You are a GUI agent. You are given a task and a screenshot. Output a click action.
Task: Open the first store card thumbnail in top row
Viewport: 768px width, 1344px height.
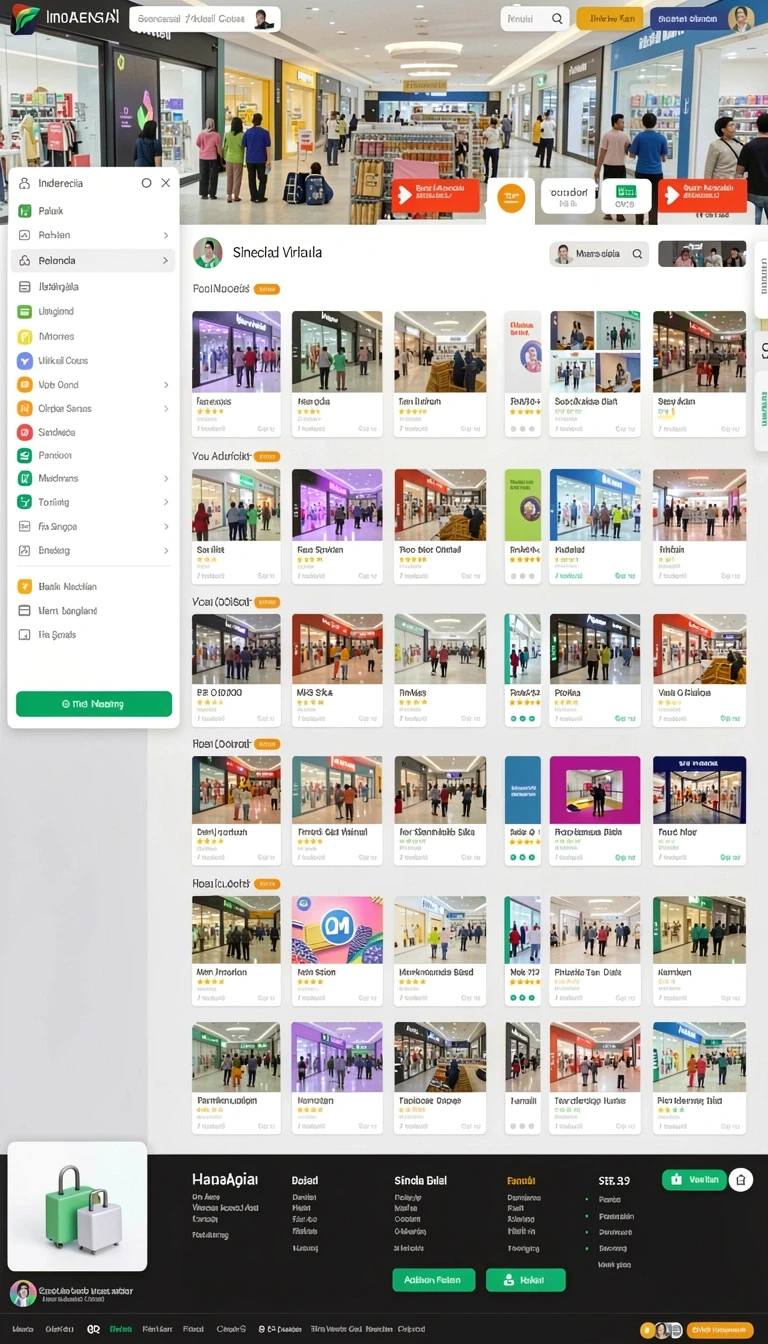click(237, 351)
